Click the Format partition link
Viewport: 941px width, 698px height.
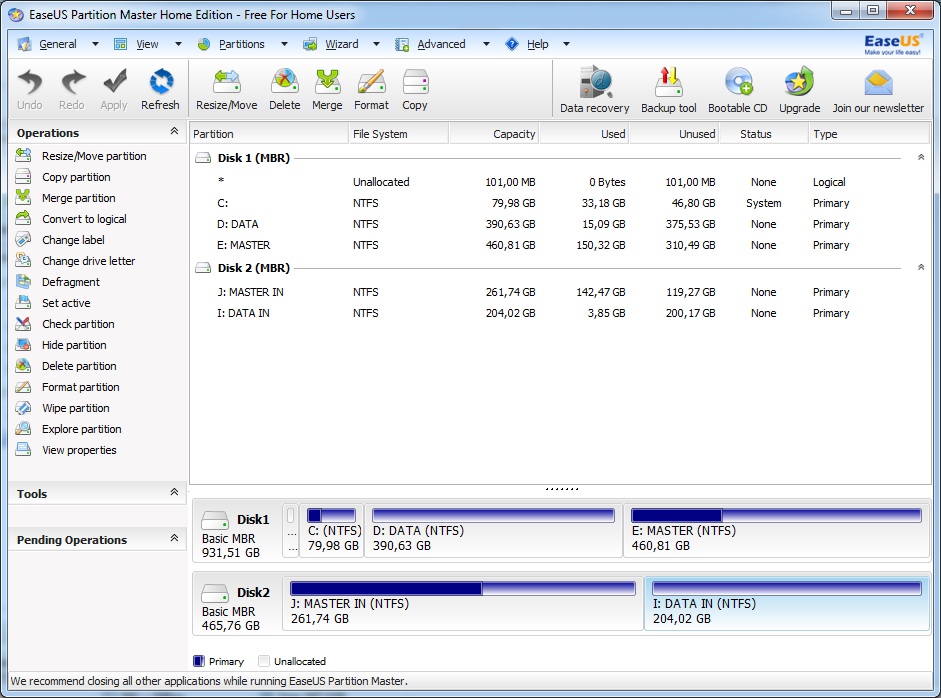pos(80,387)
